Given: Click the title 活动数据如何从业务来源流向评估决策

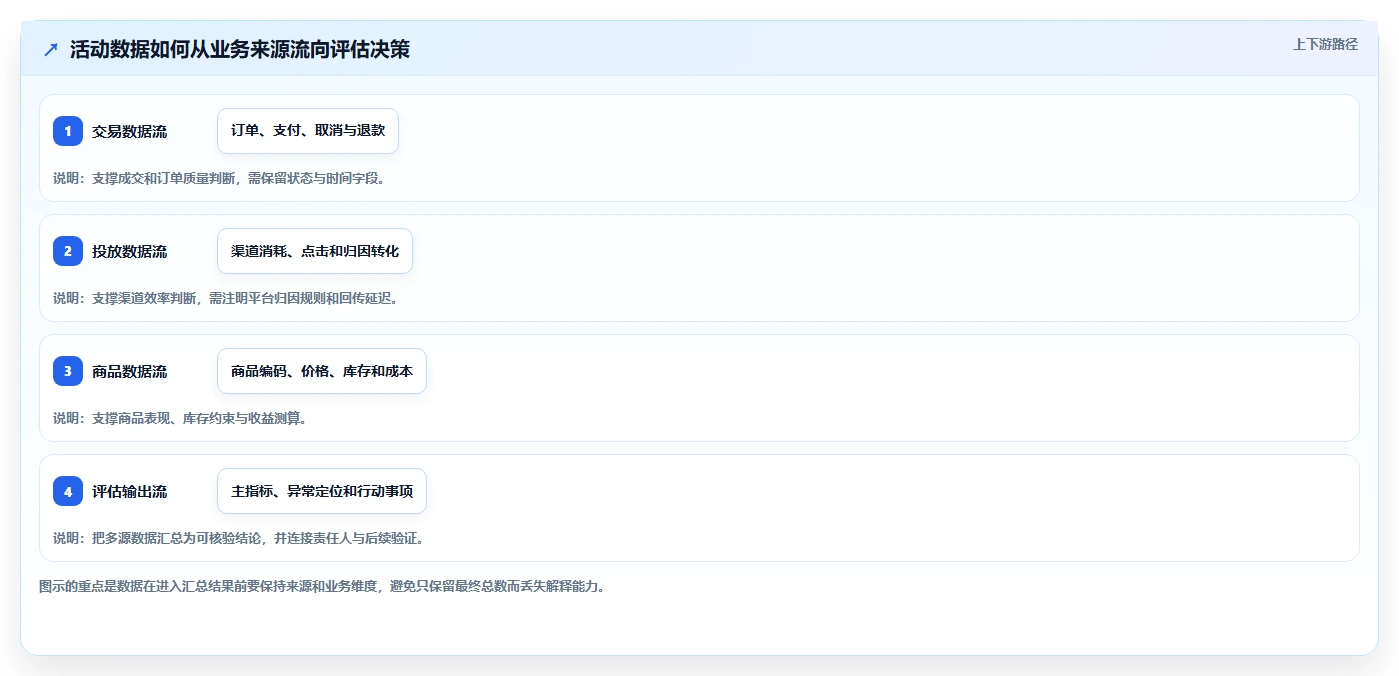Looking at the screenshot, I should (240, 50).
